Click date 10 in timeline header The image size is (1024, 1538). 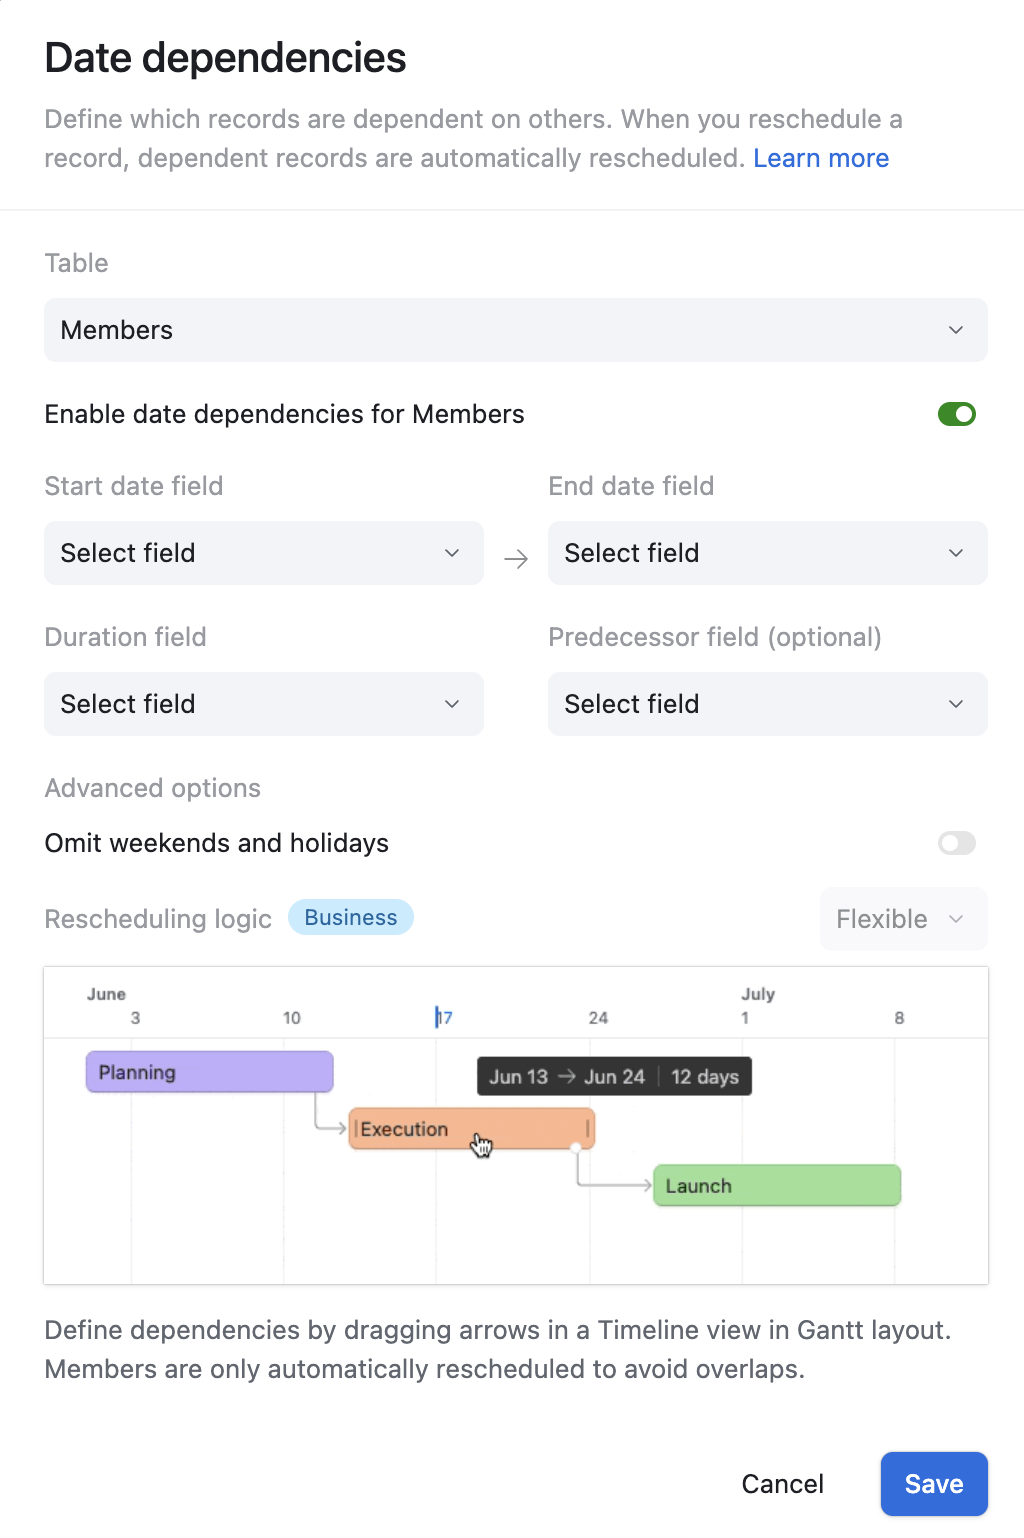[x=292, y=1018]
